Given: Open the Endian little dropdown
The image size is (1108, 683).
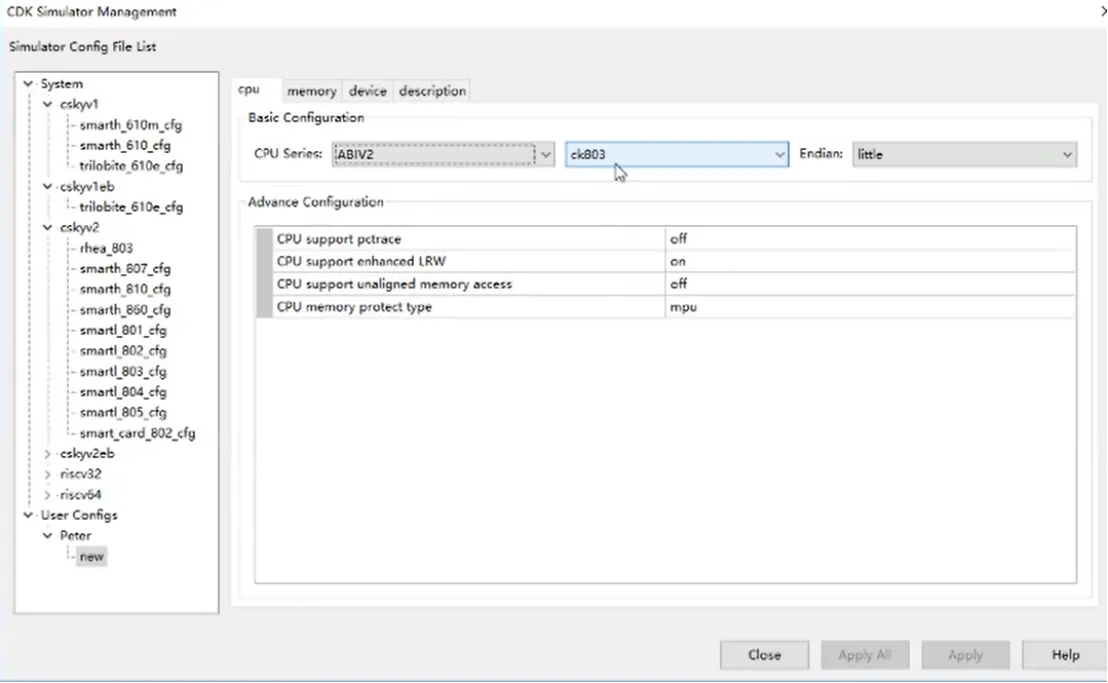Looking at the screenshot, I should click(965, 155).
